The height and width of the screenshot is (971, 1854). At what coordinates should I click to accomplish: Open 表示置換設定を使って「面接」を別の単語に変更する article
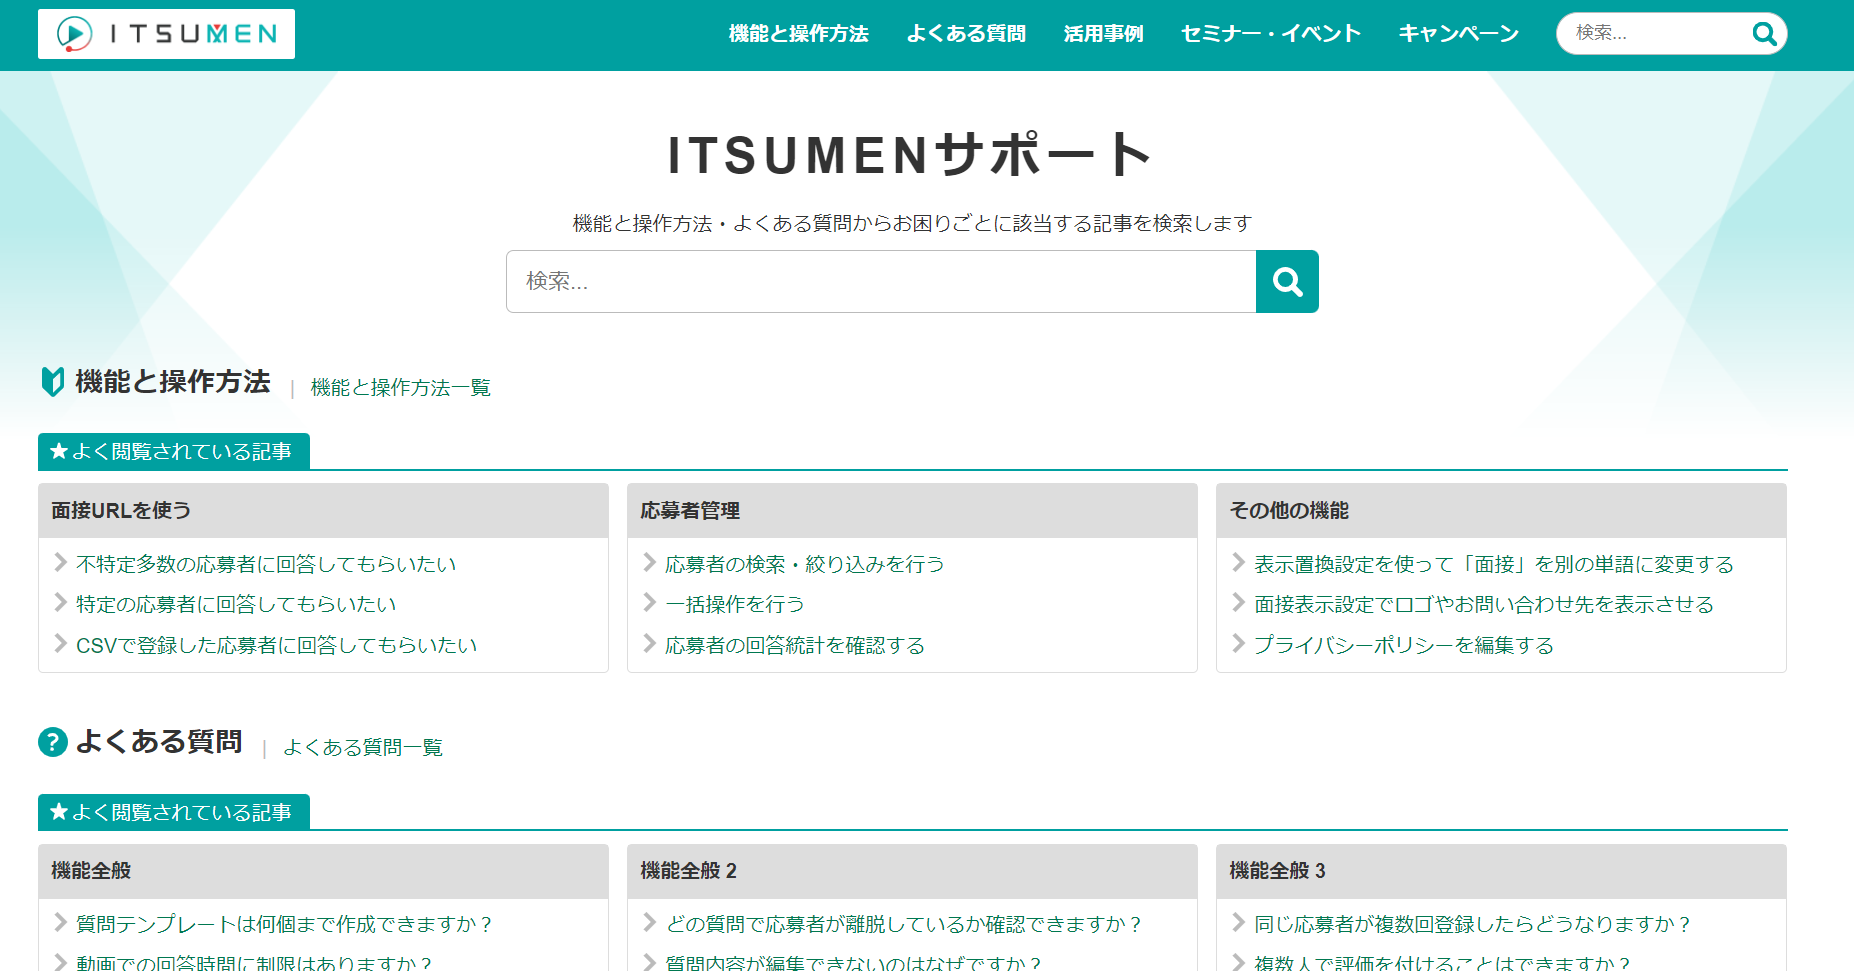tap(1494, 564)
